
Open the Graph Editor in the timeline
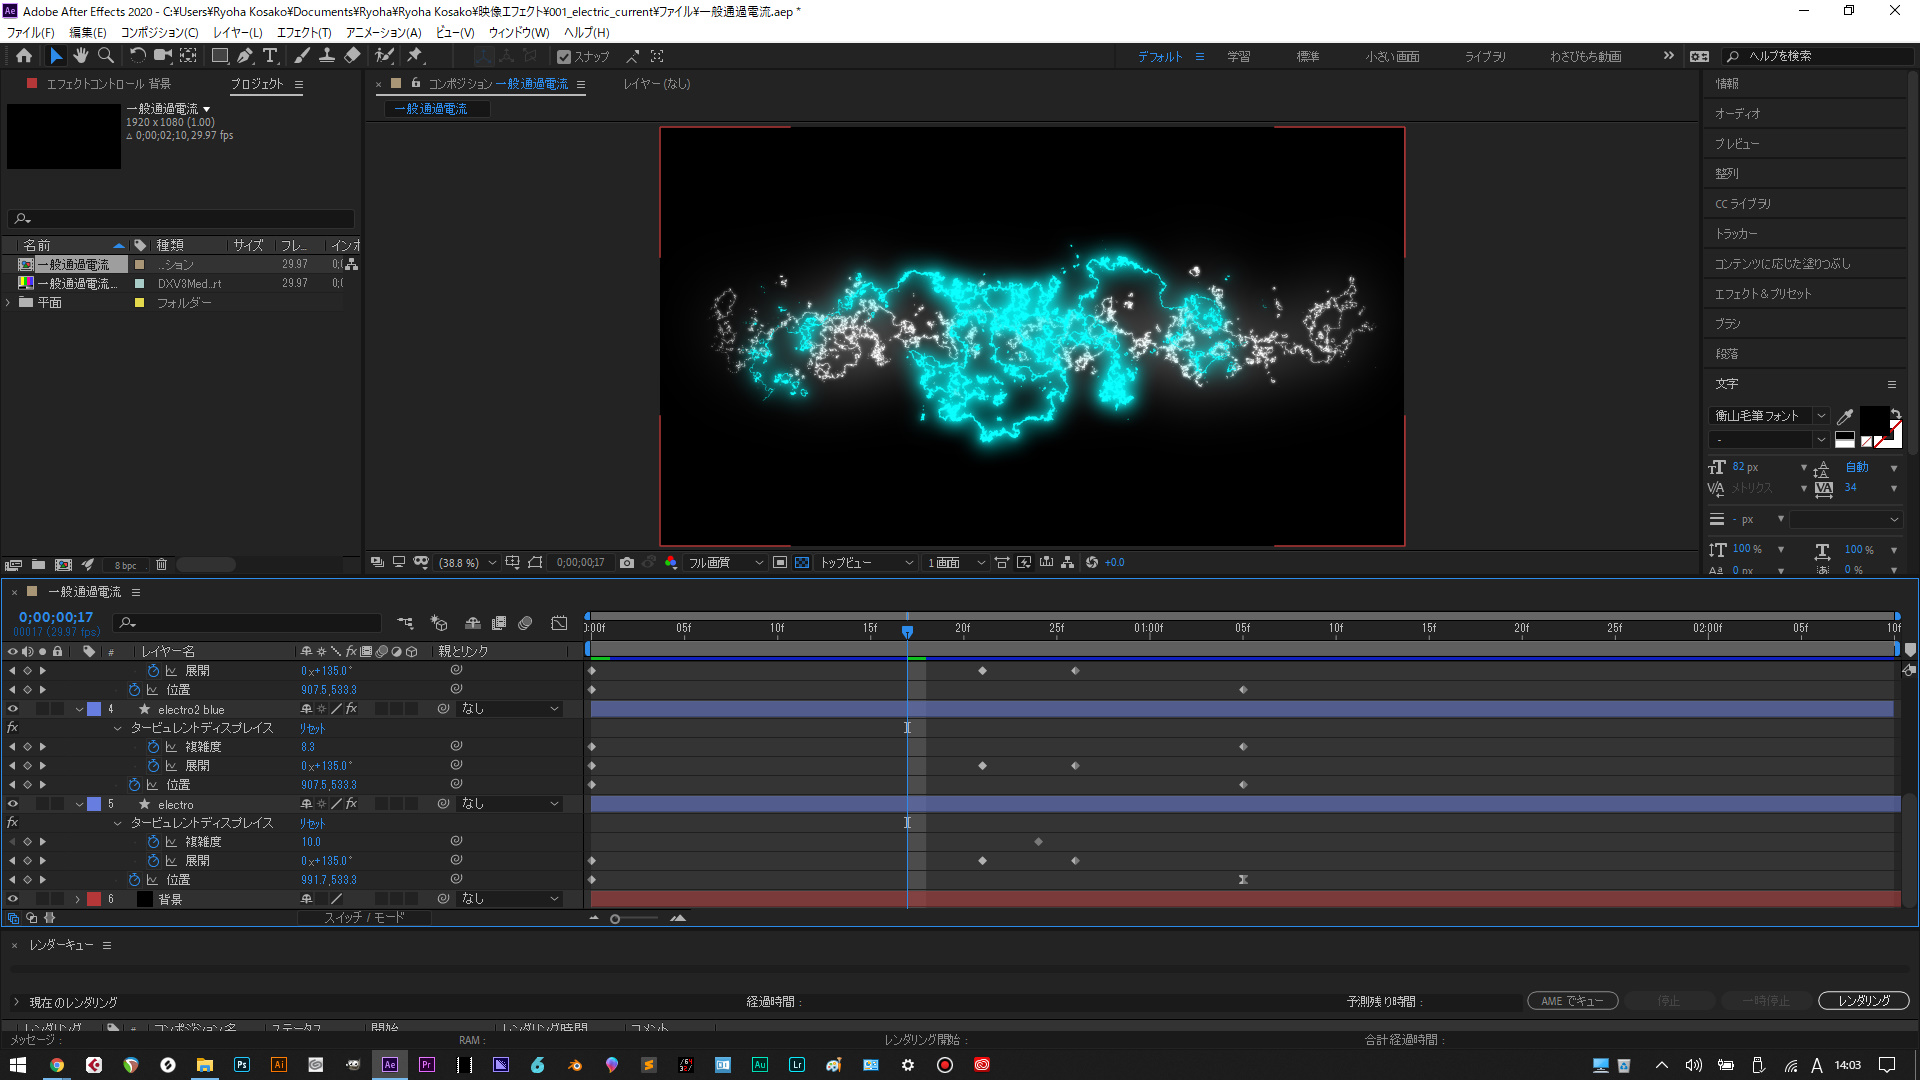[559, 623]
